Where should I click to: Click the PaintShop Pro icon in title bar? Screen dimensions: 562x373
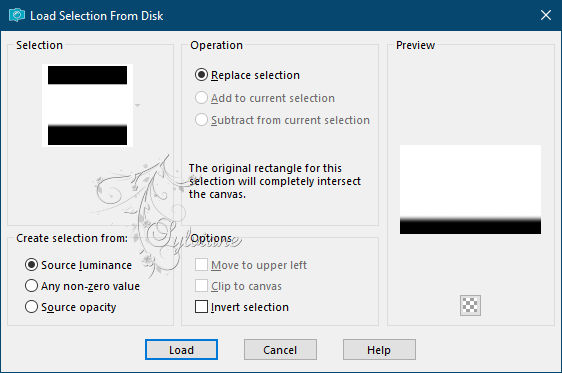coord(17,15)
